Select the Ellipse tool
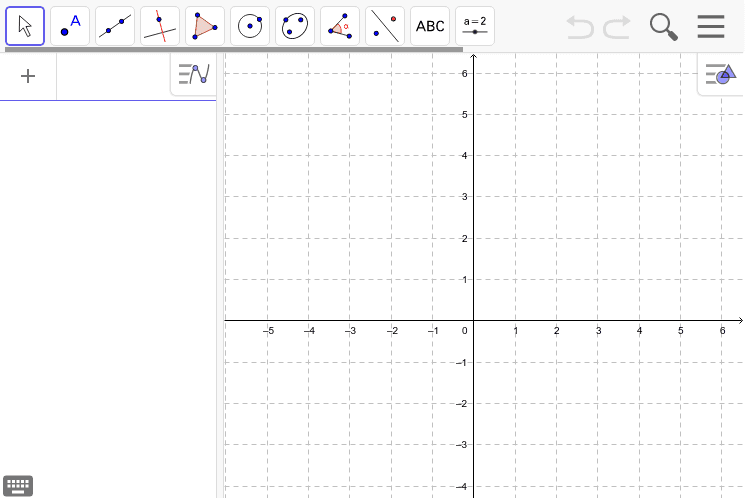Viewport: 745px width, 500px height. click(x=295, y=26)
